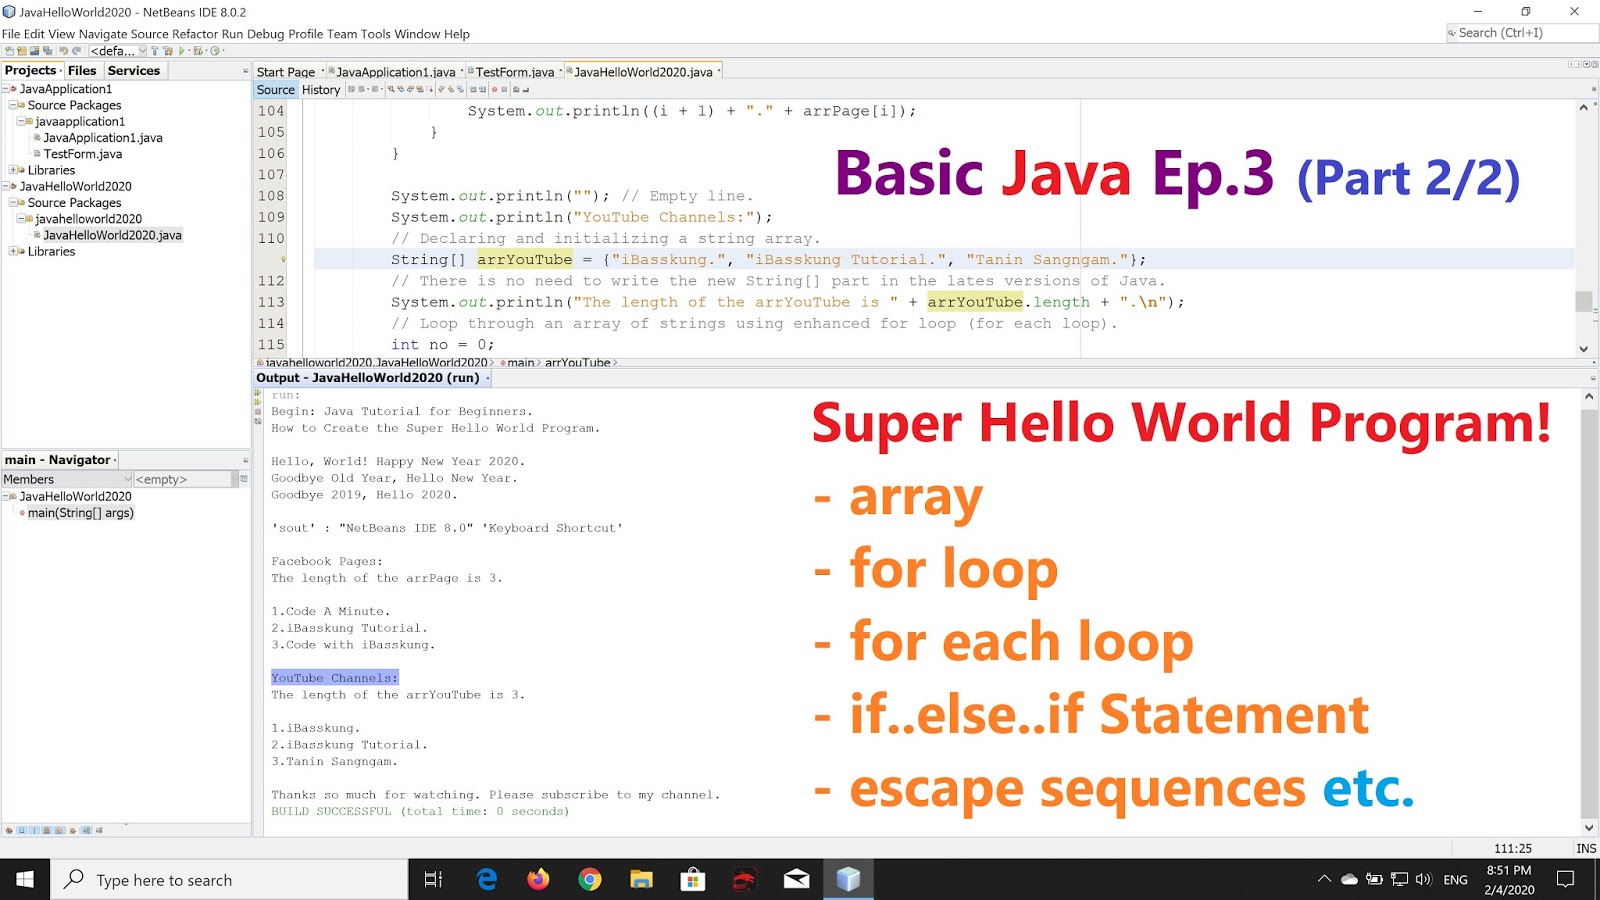Click the Find Selection icon in editor toolbar
1600x900 pixels.
tap(391, 90)
